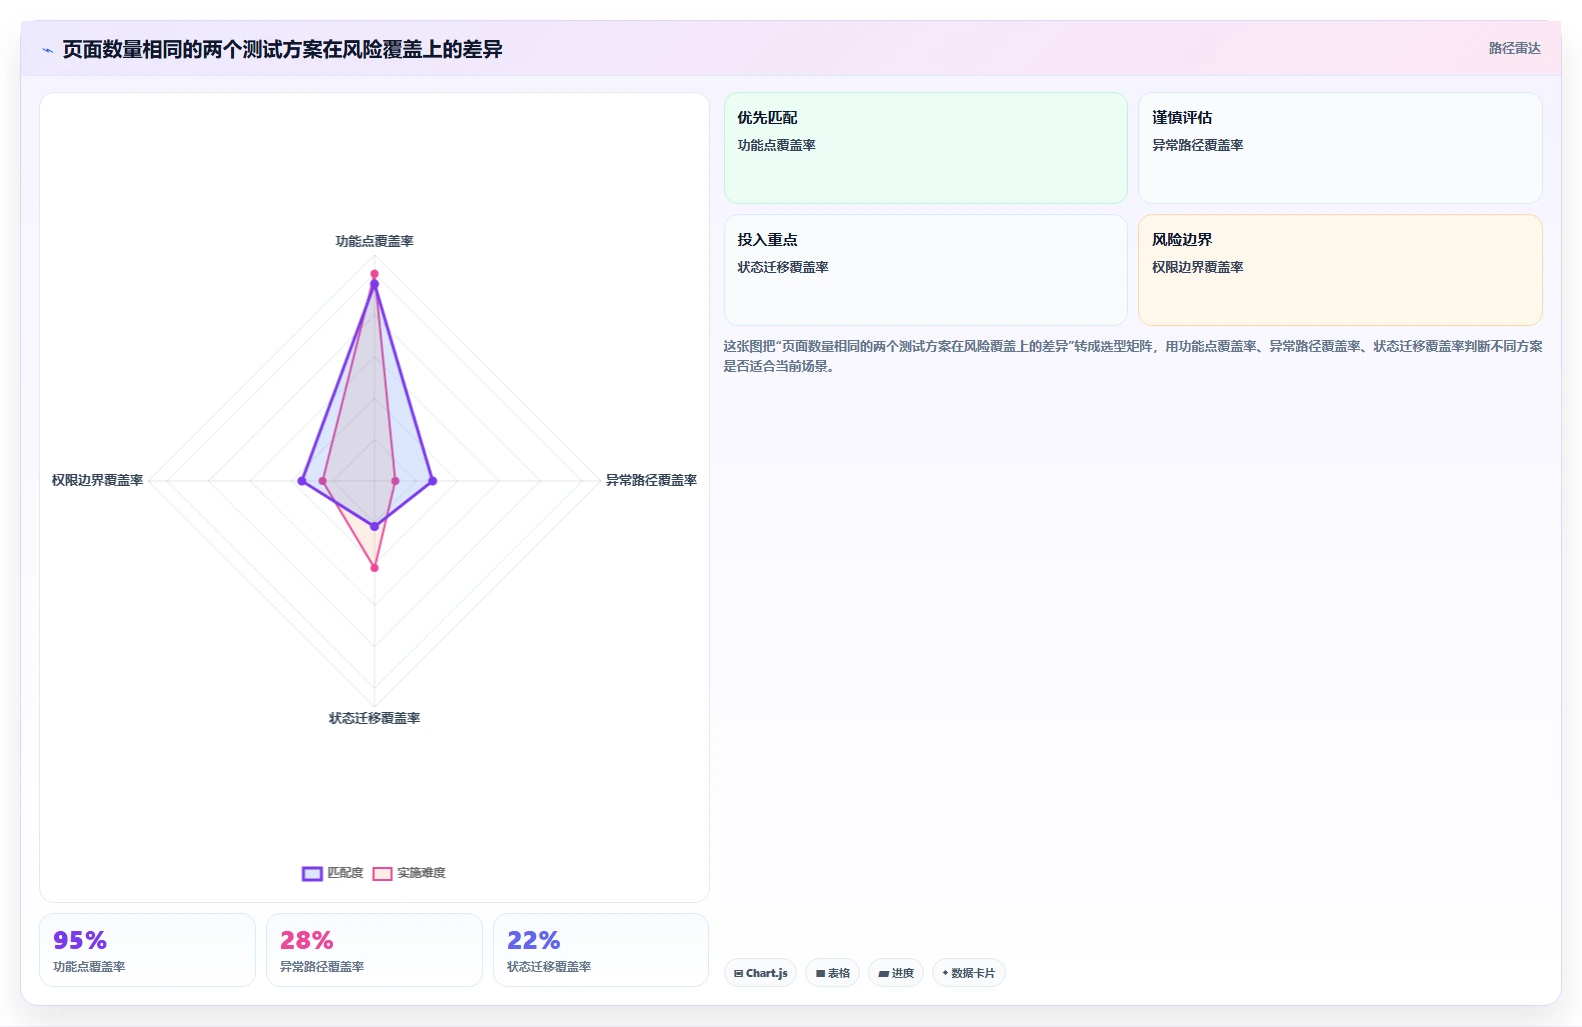The width and height of the screenshot is (1582, 1027).
Task: Click the wave icon beside the page title
Action: [x=47, y=50]
